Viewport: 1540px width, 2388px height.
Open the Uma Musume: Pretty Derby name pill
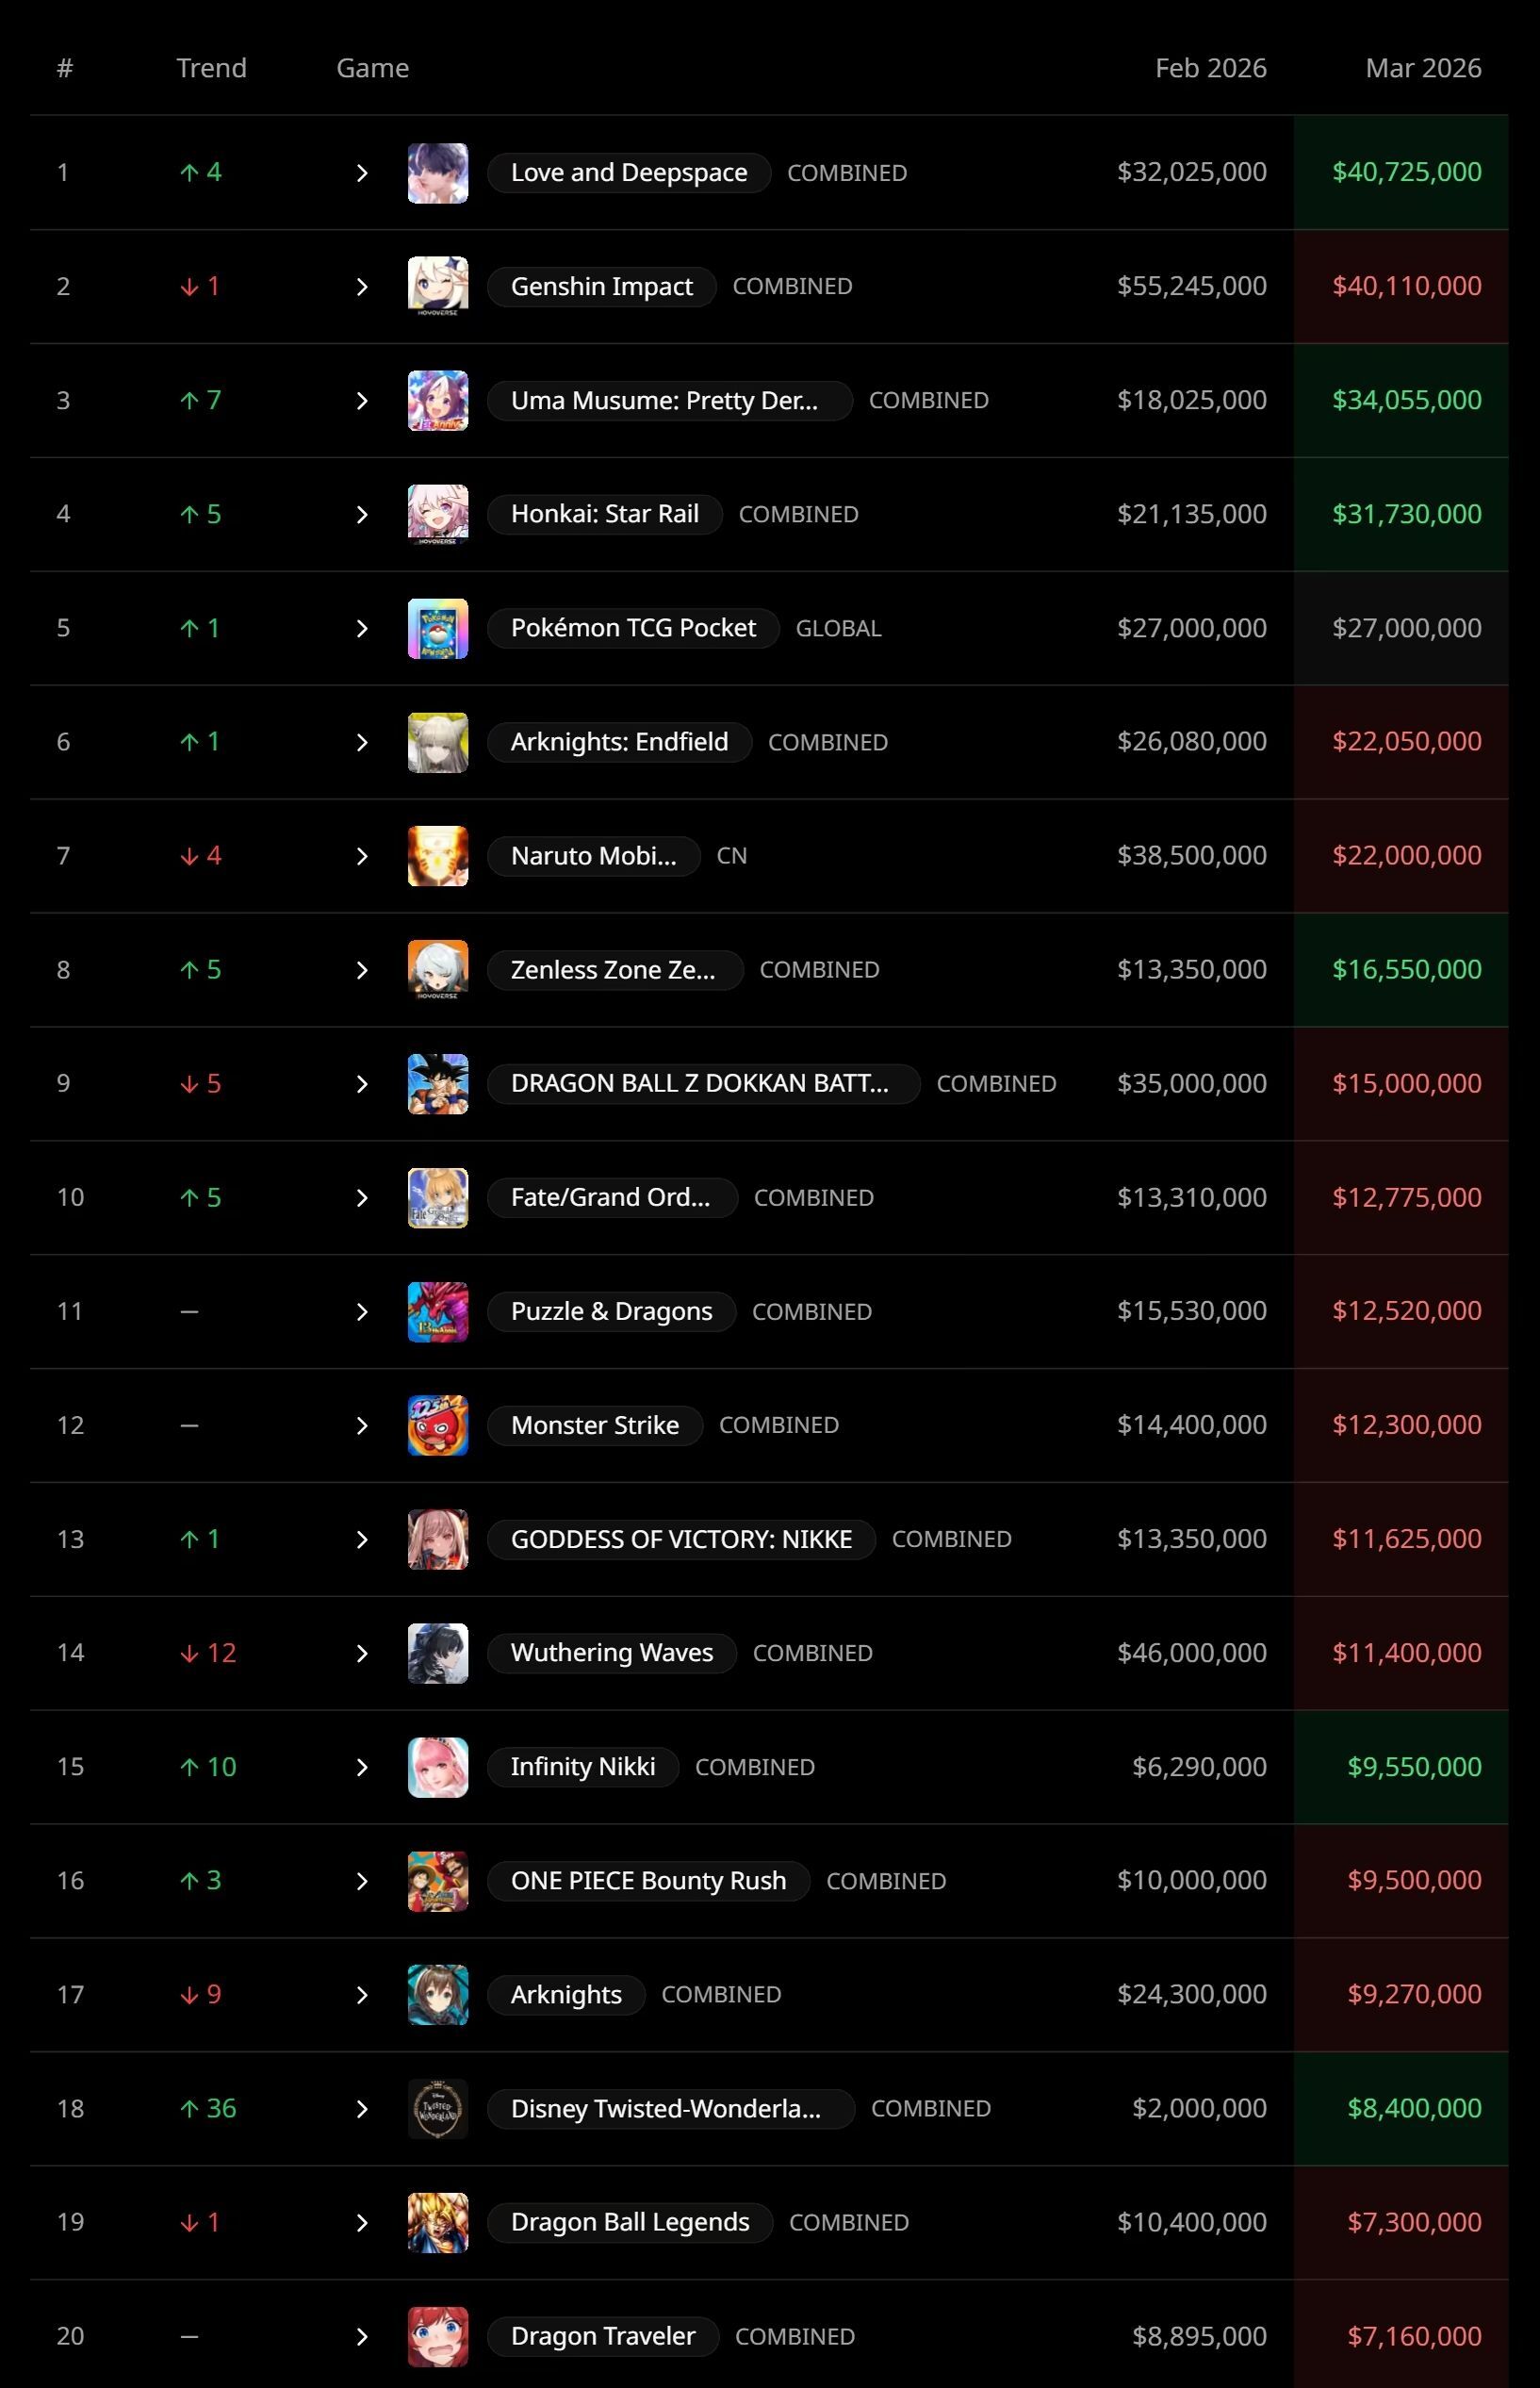coord(669,401)
